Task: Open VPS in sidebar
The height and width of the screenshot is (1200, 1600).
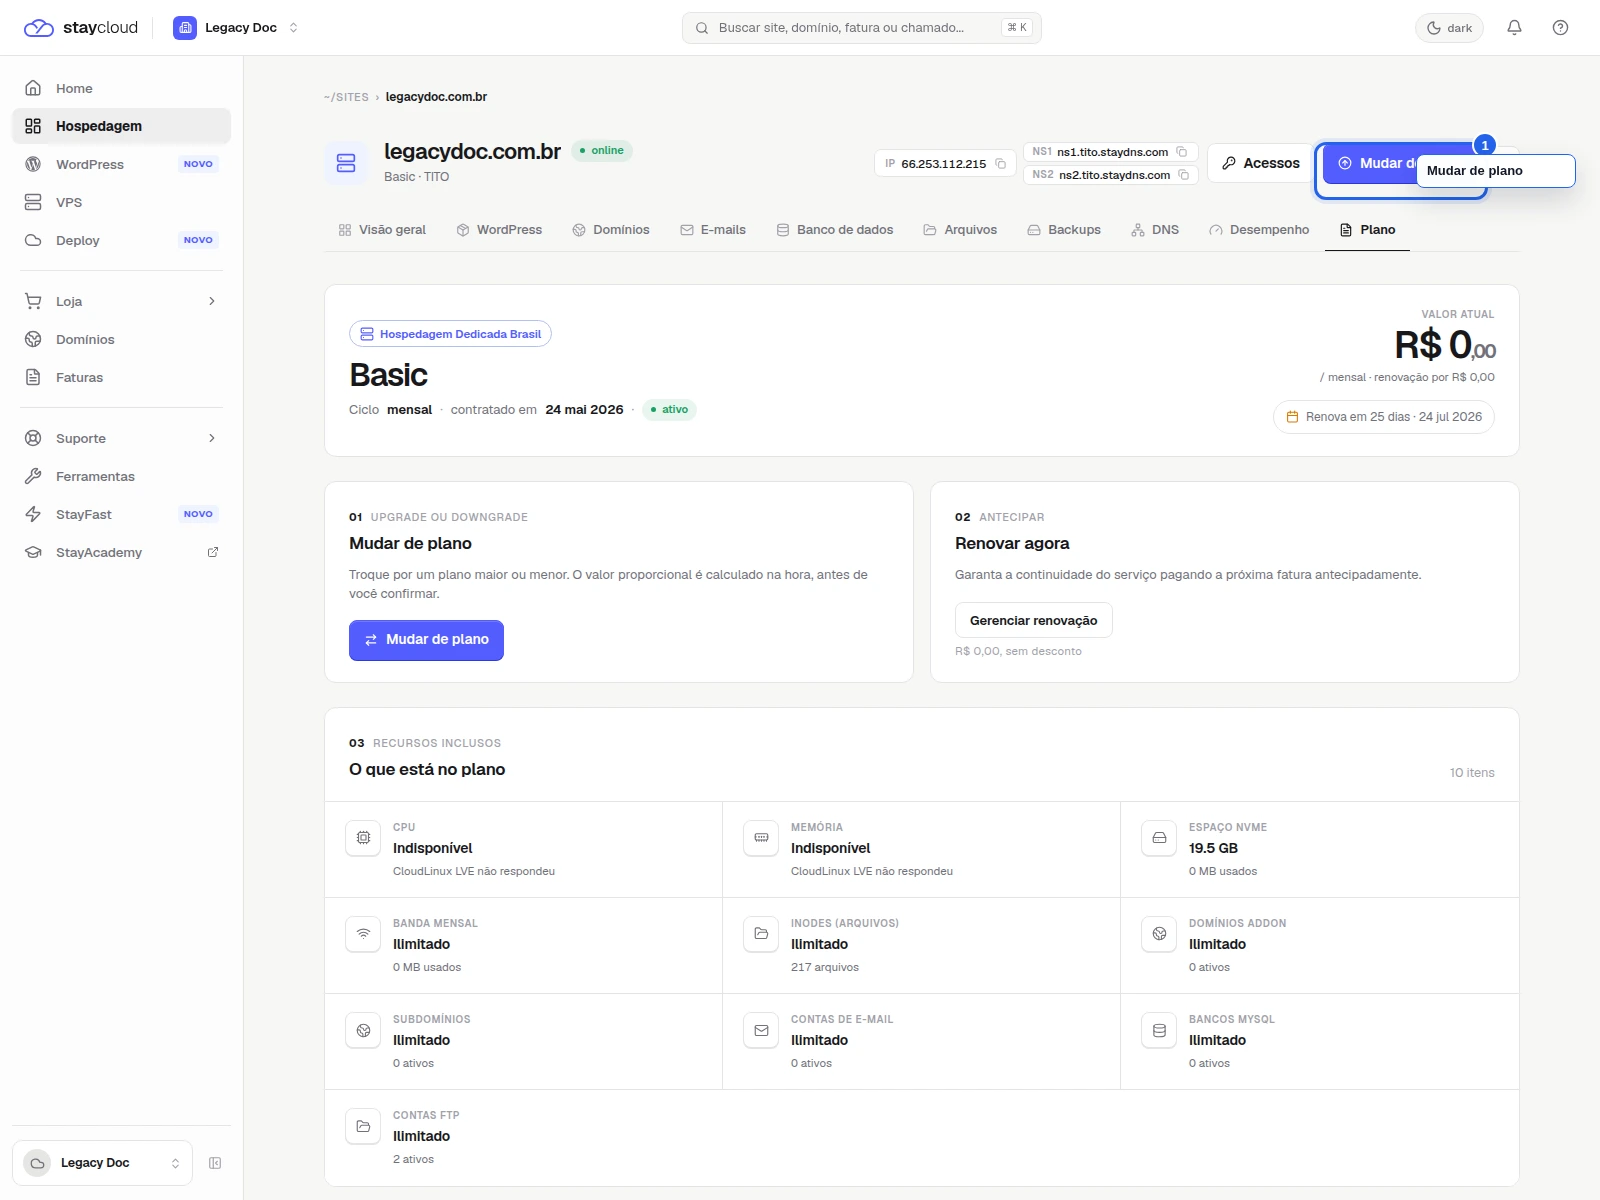Action: tap(121, 202)
